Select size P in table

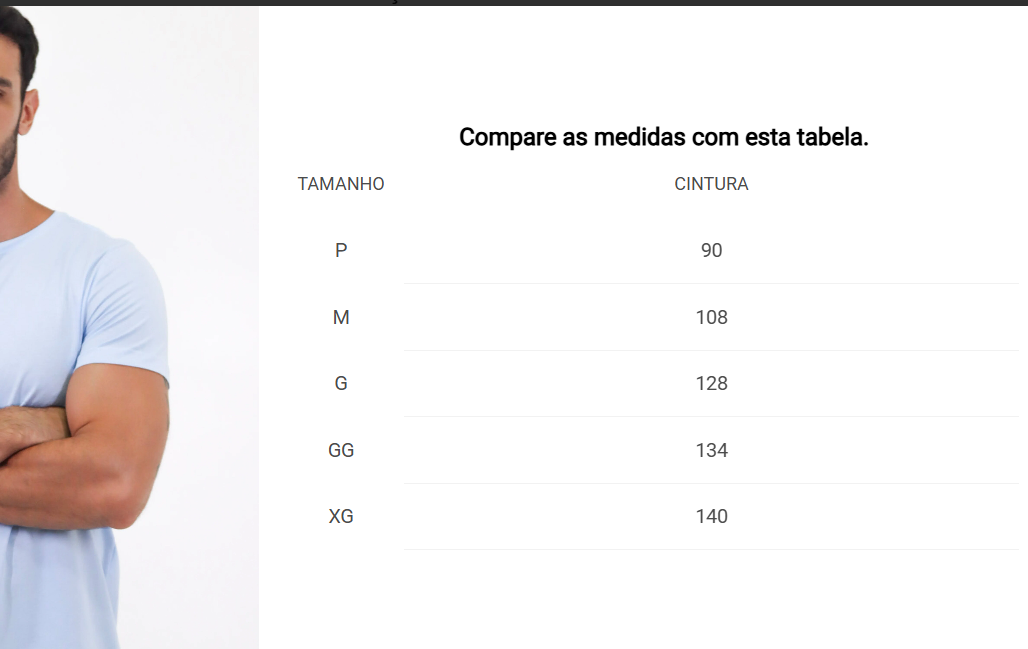(341, 250)
